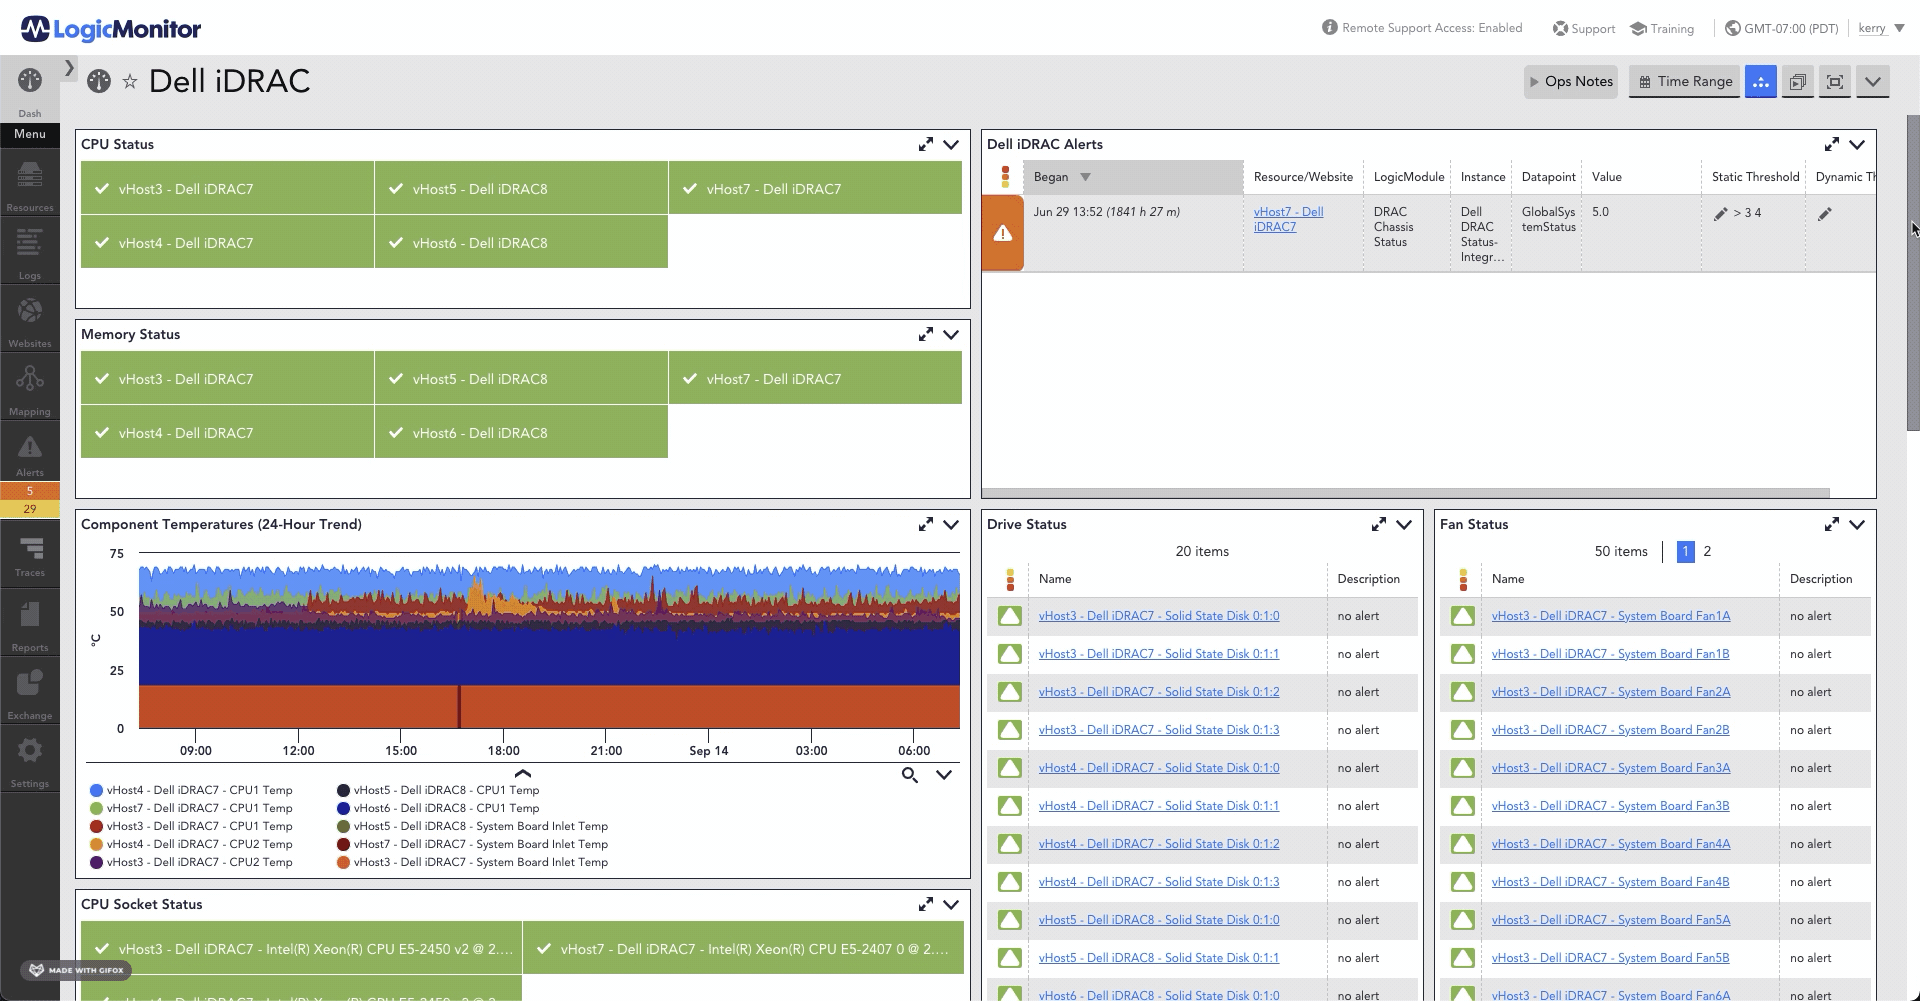Open the Fan Status widget menu chevron
The image size is (1920, 1001).
click(x=1857, y=525)
